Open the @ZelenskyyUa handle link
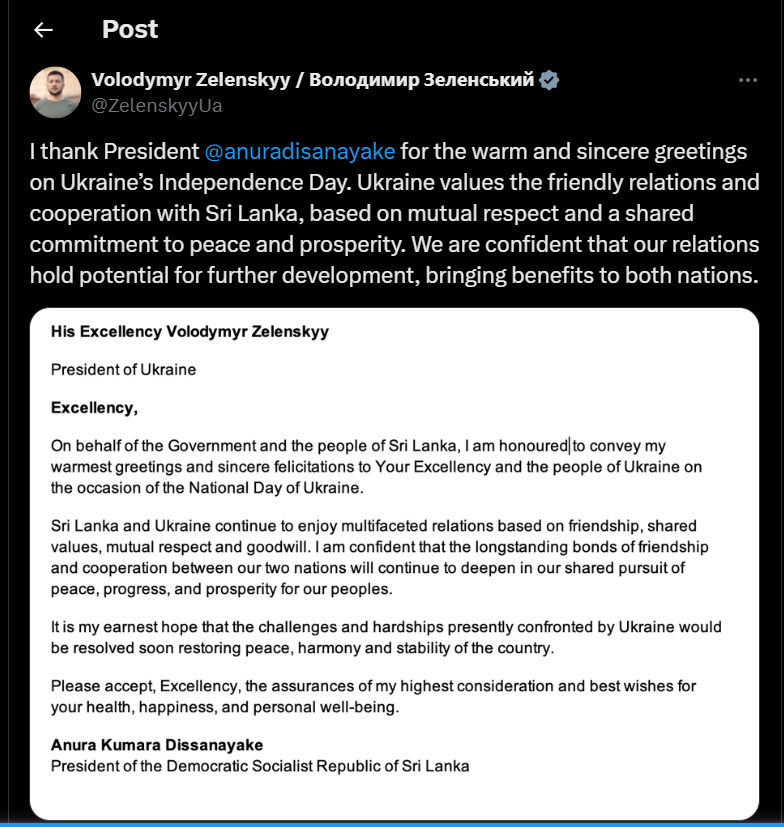784x827 pixels. click(157, 105)
